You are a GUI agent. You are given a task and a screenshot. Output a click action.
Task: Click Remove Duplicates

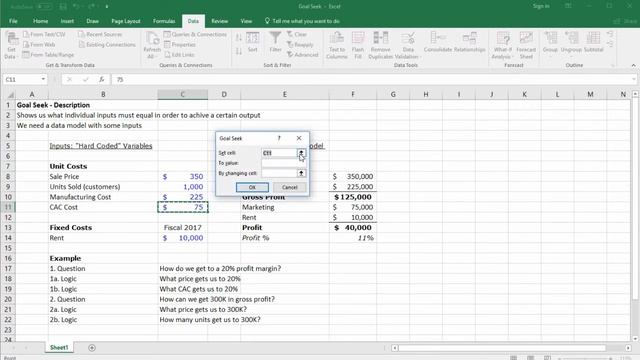(380, 45)
